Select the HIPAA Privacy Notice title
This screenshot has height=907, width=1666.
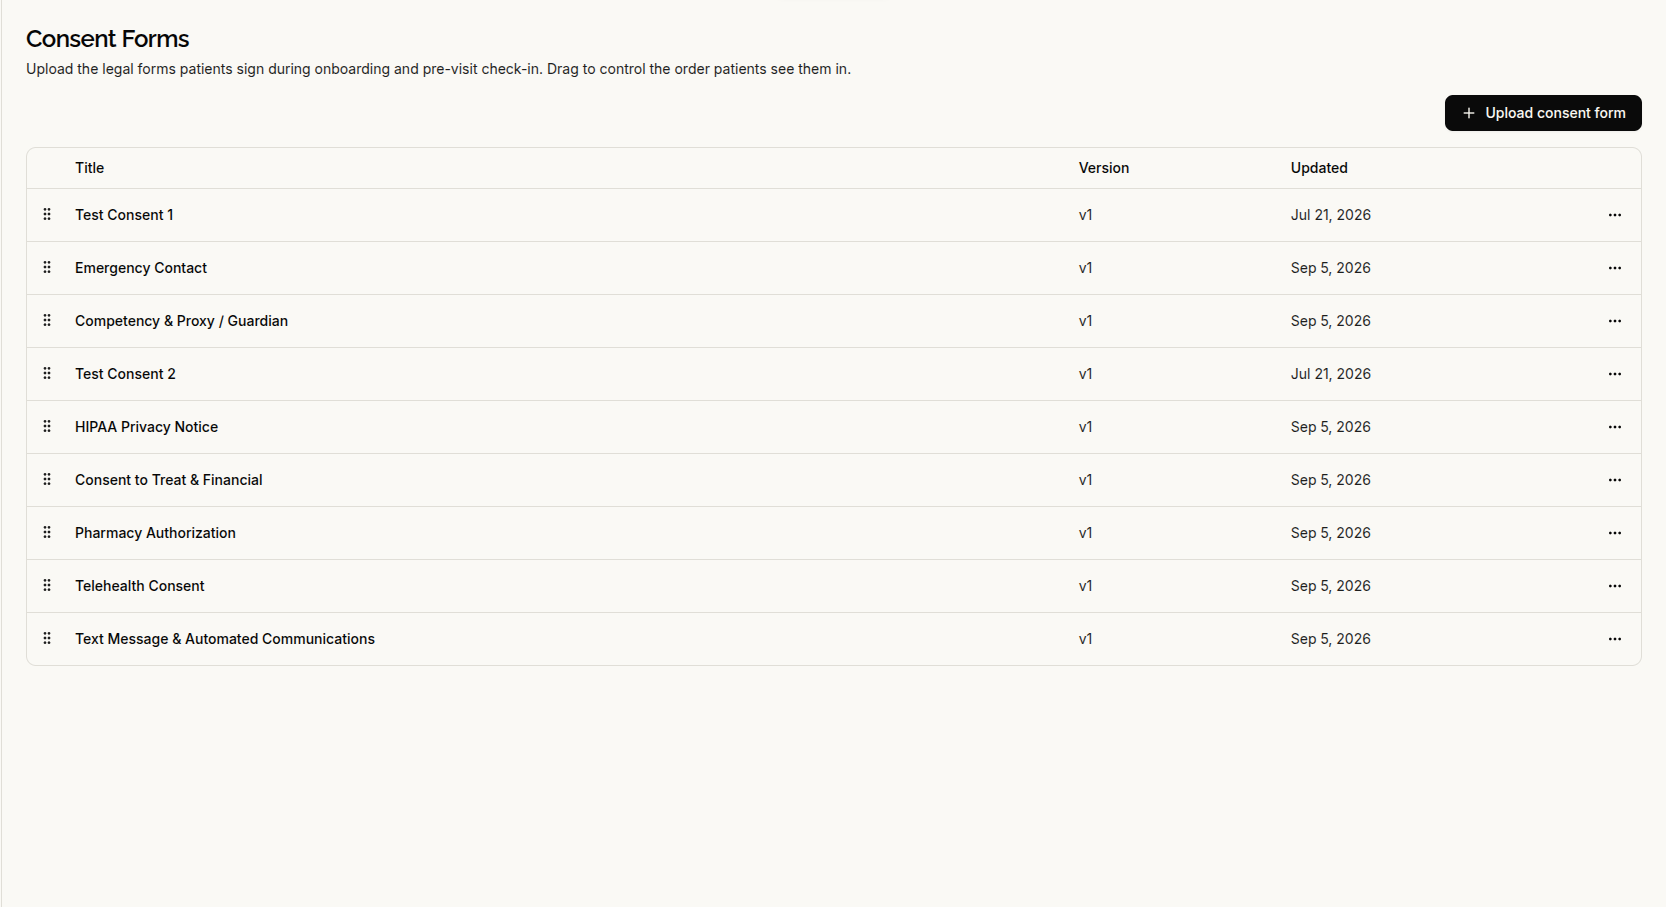click(146, 427)
